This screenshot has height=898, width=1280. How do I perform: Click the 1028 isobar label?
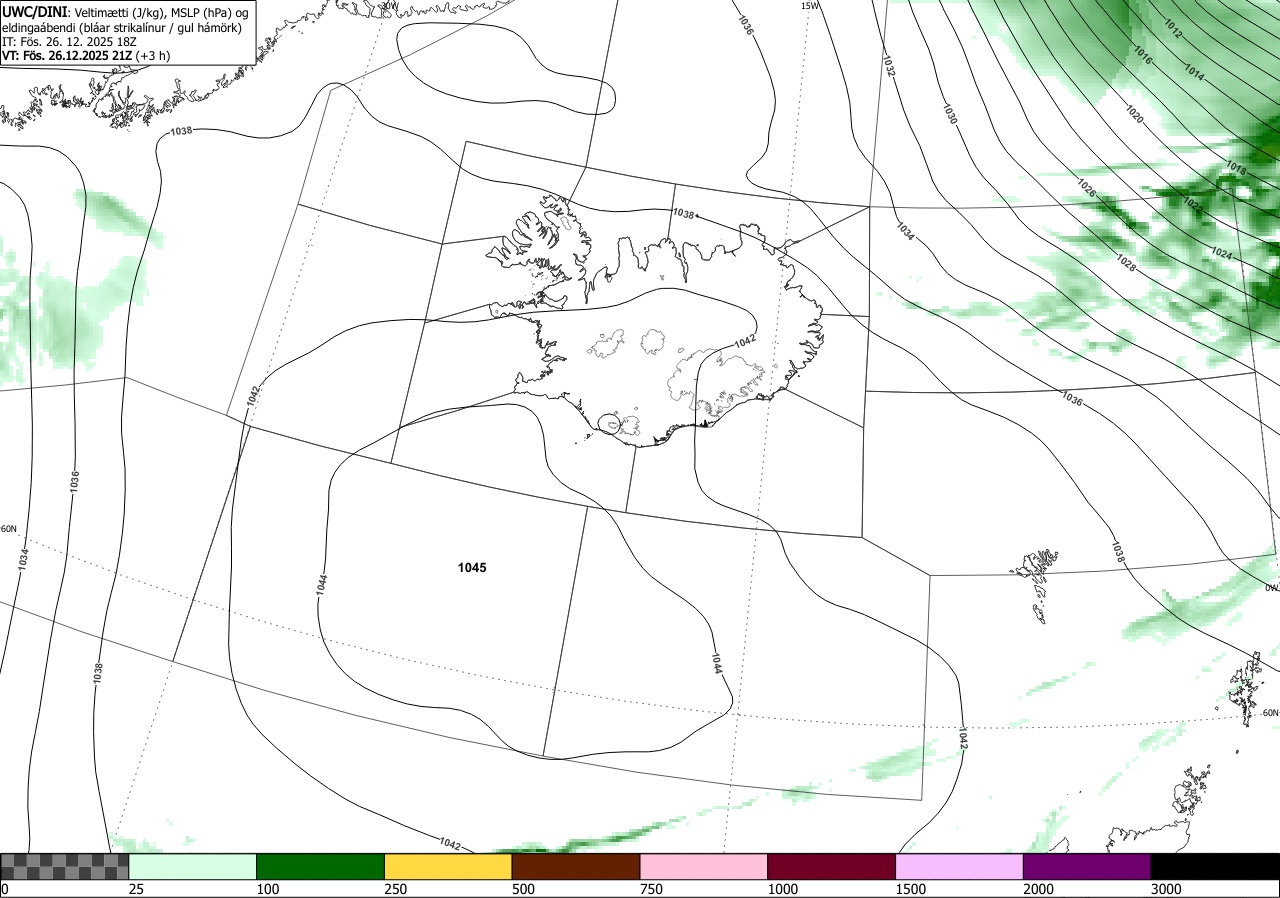1125,263
